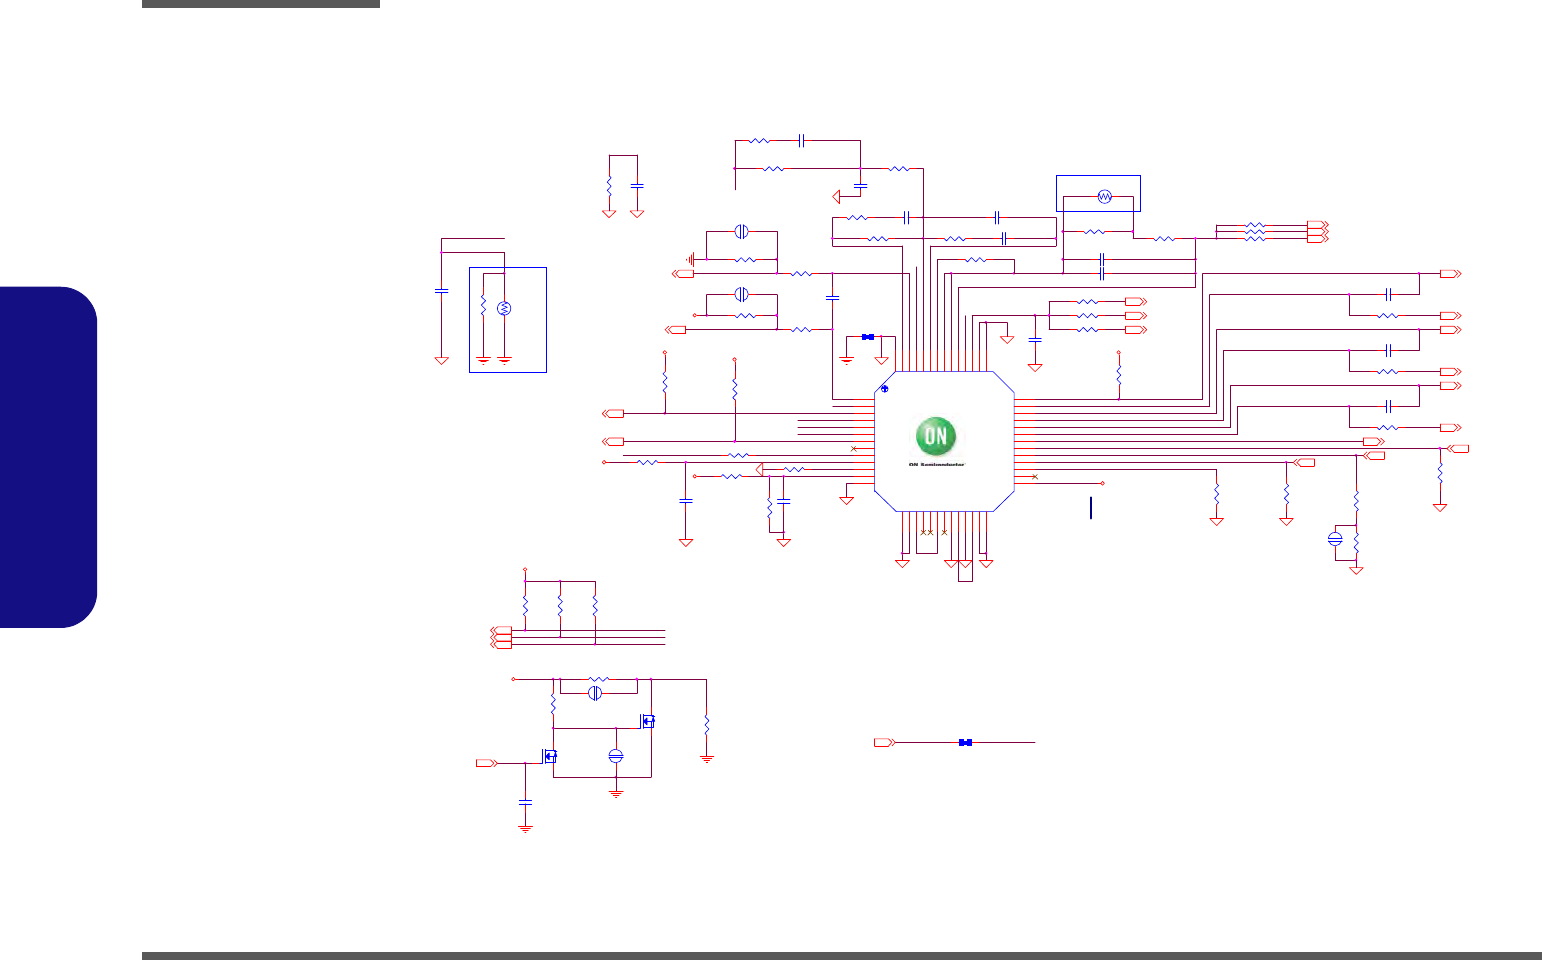Click the blue pin-1 marker on the chip corner
This screenshot has height=960, width=1542.
(883, 388)
